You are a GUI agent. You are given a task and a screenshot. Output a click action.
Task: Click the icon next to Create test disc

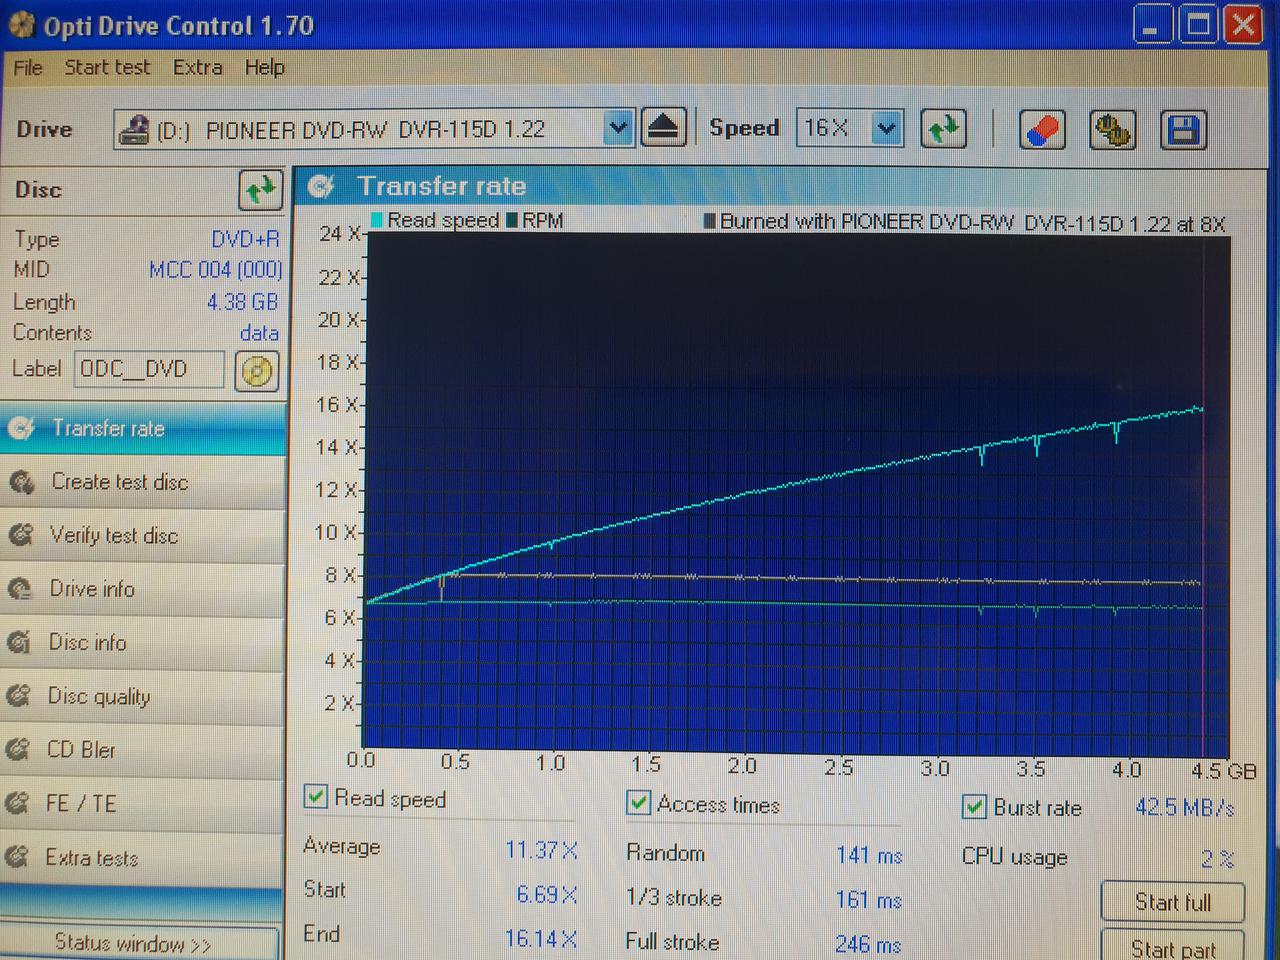tap(22, 483)
